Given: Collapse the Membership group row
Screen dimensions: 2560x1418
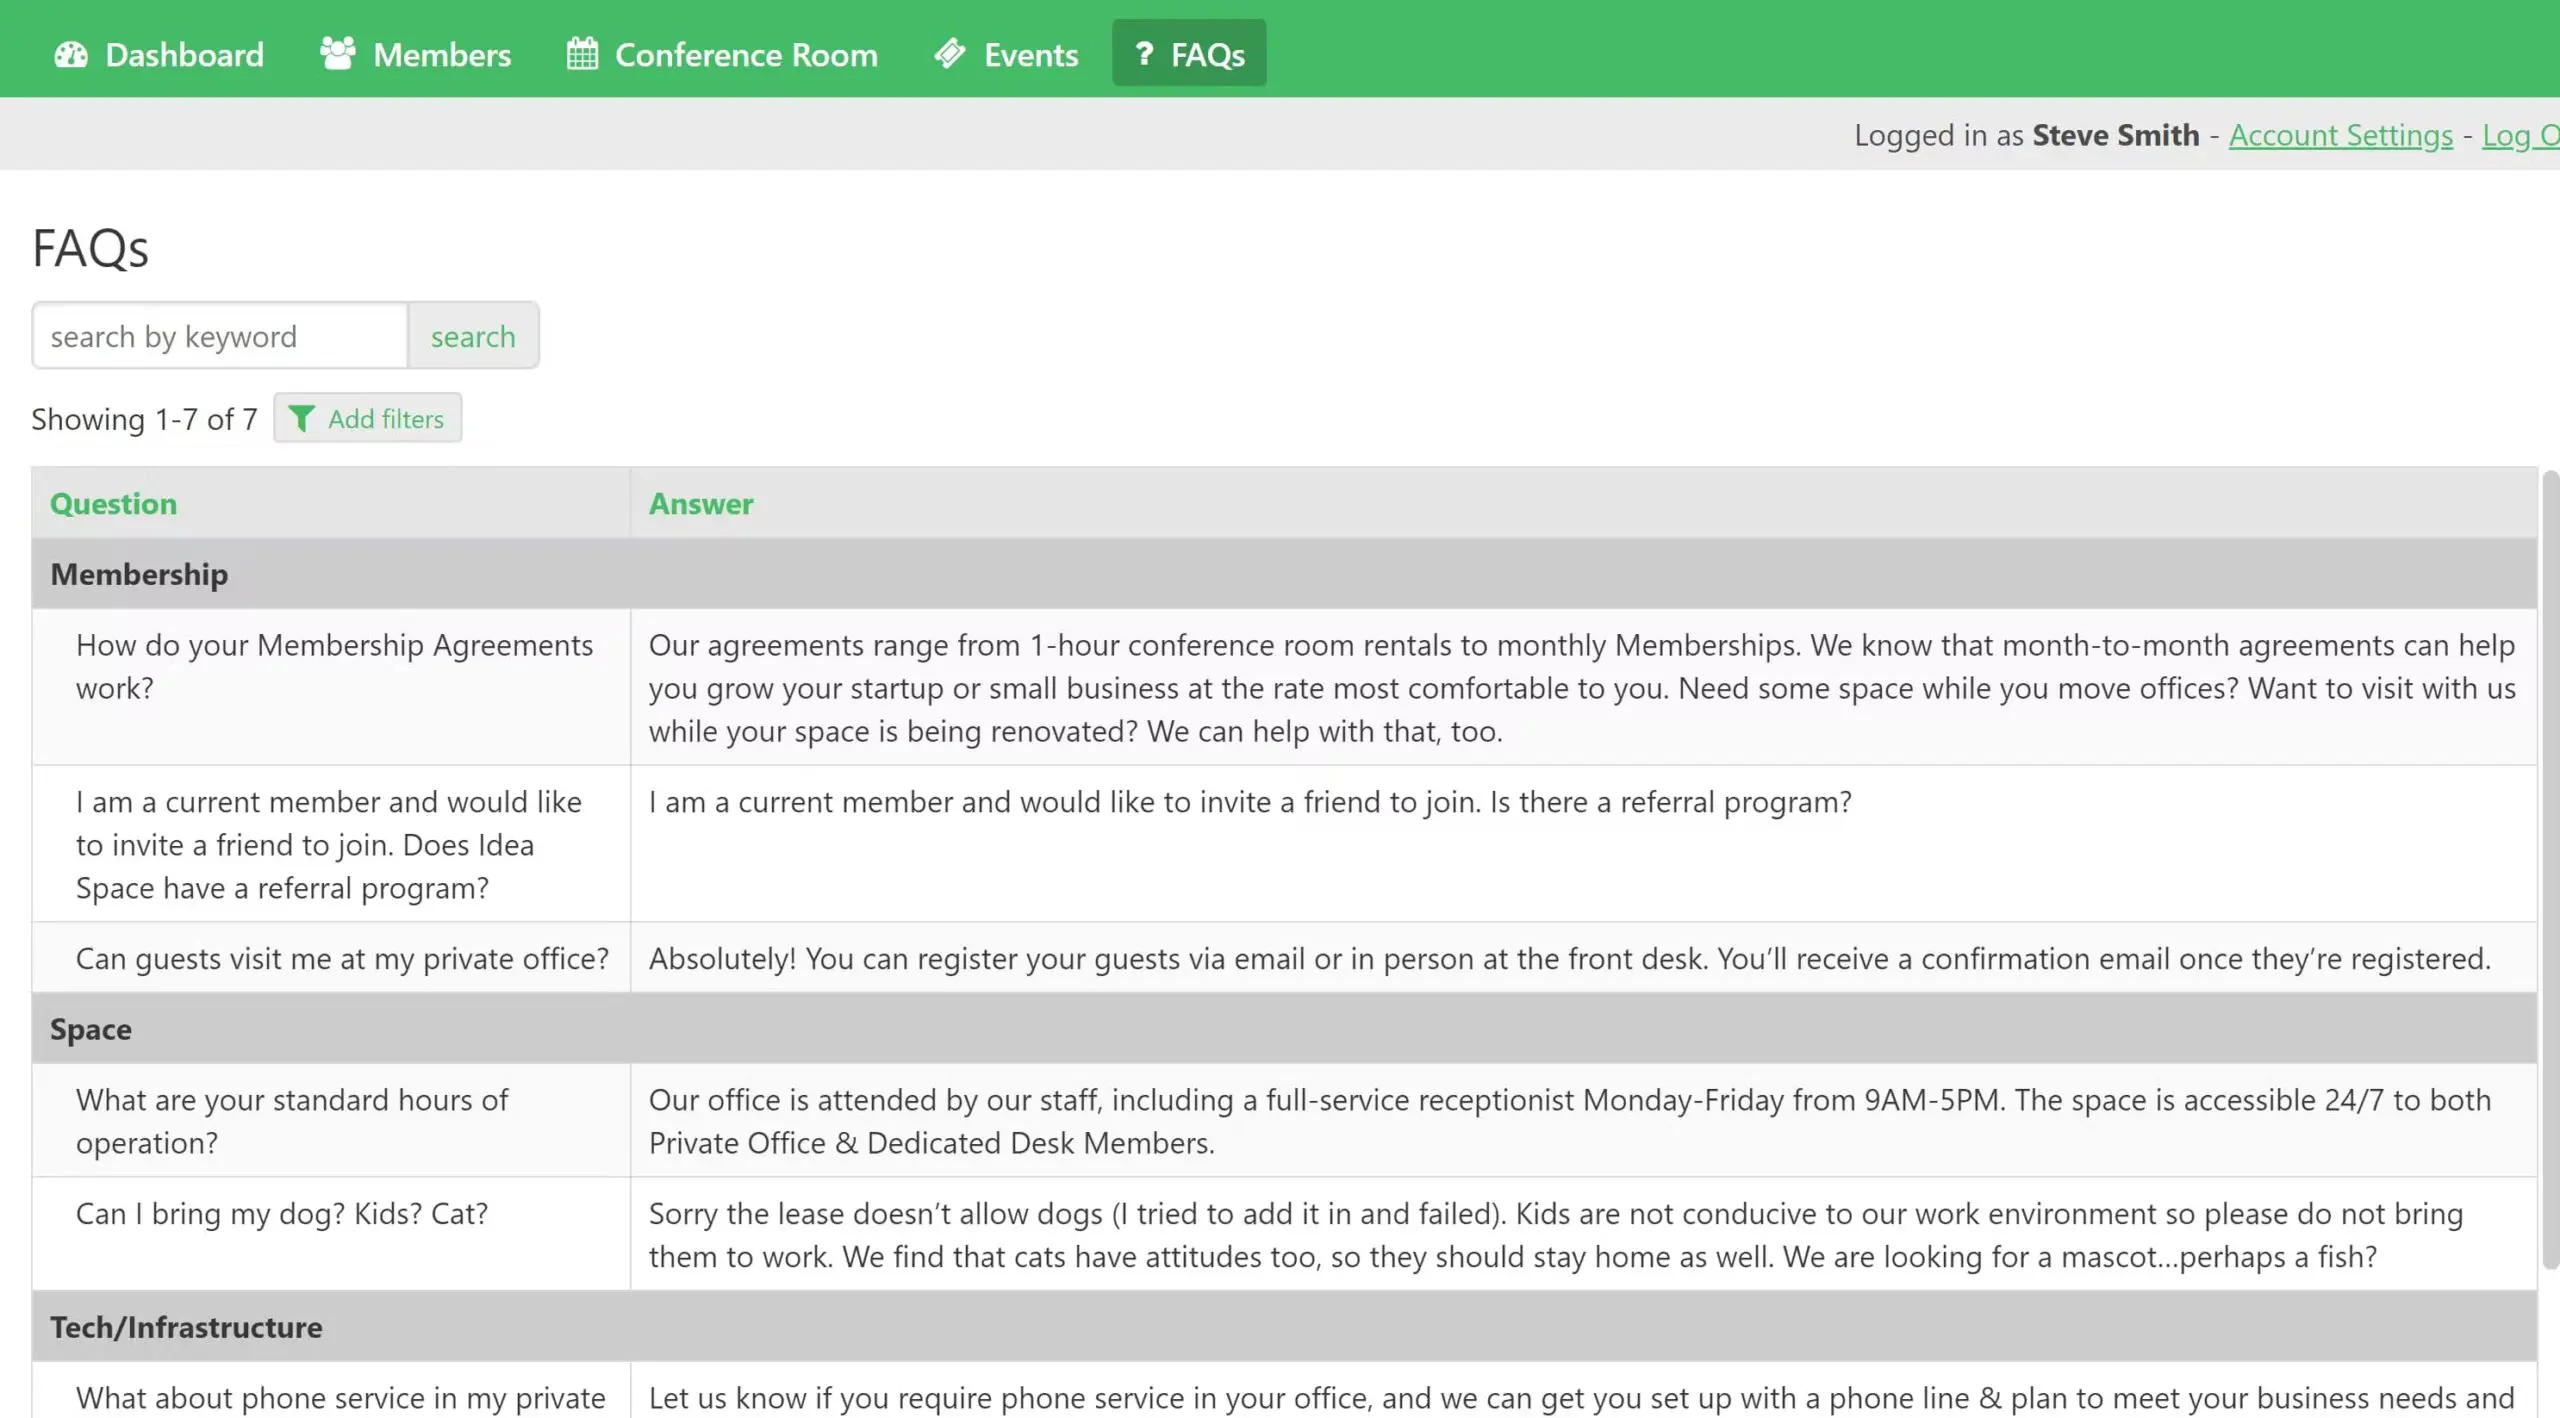Looking at the screenshot, I should click(x=139, y=574).
